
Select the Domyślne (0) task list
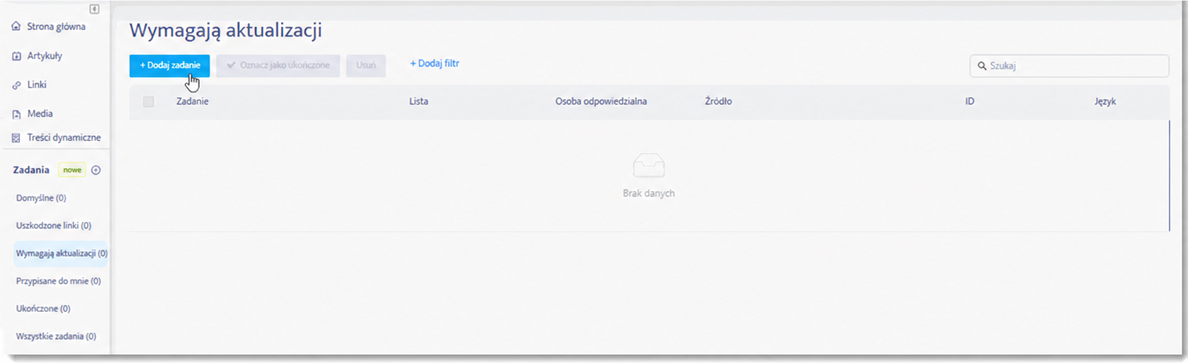[42, 198]
